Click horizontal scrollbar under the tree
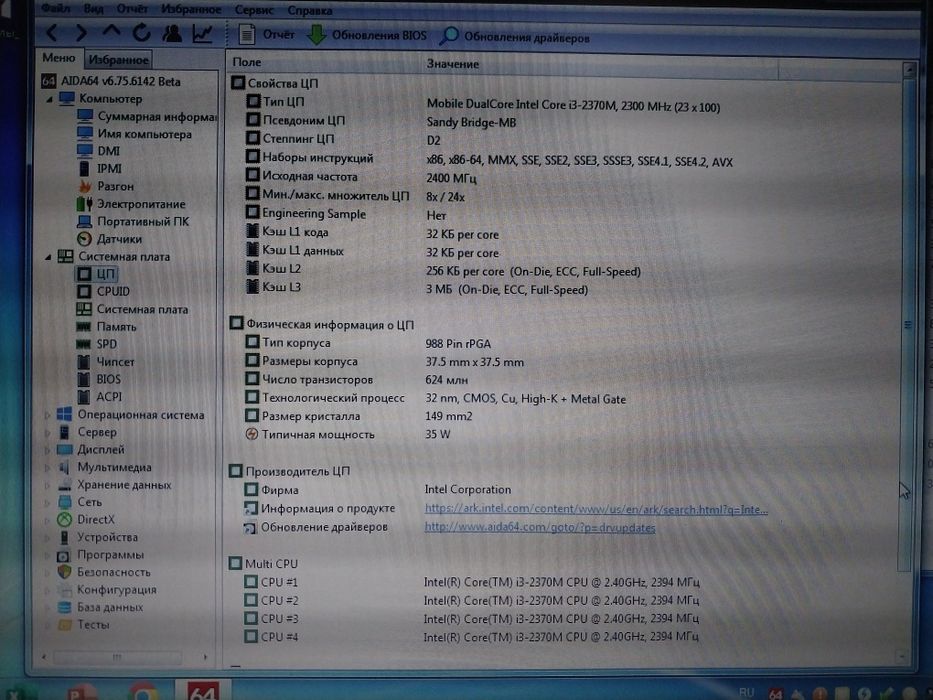This screenshot has height=700, width=933. tap(117, 657)
